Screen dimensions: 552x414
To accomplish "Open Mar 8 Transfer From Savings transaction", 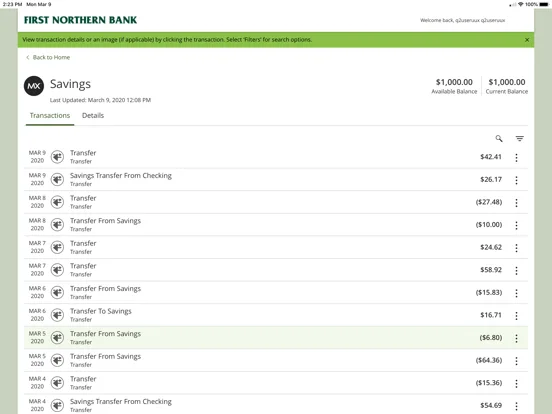I will click(x=276, y=225).
